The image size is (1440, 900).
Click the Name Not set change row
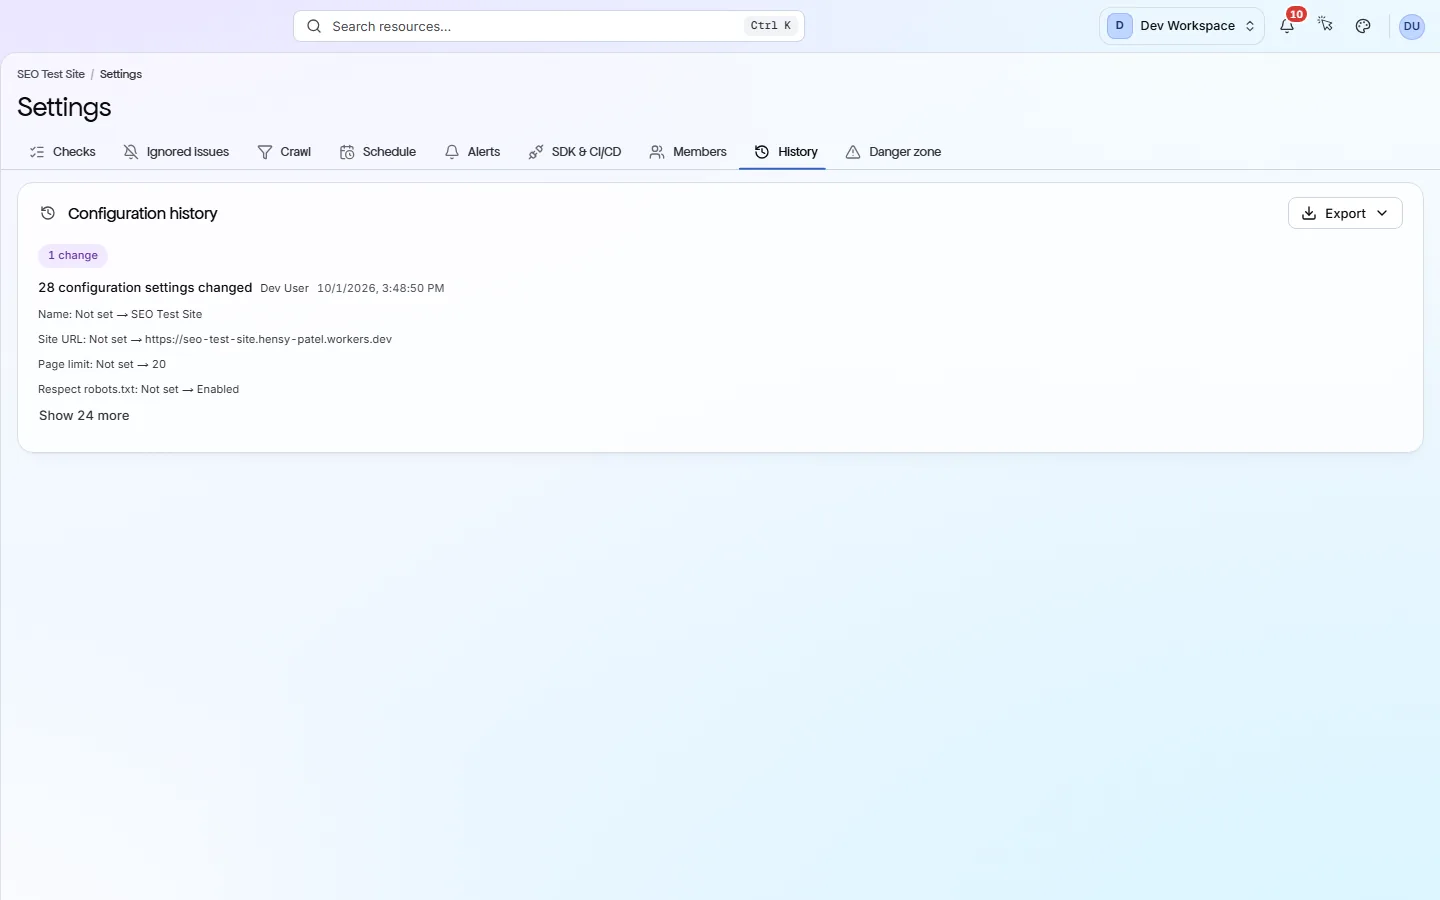[120, 314]
